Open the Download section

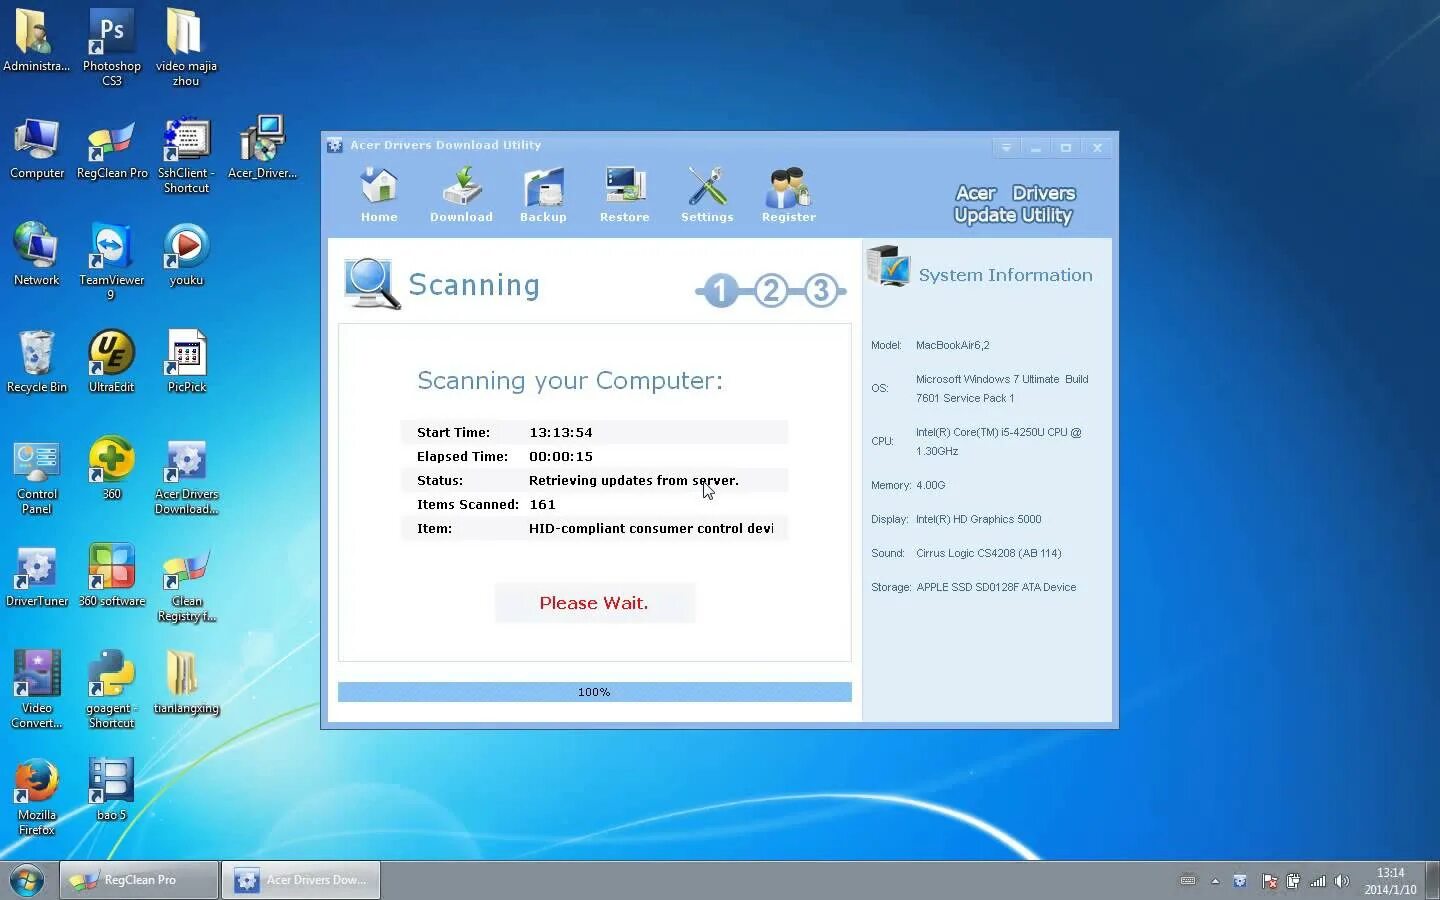[461, 195]
